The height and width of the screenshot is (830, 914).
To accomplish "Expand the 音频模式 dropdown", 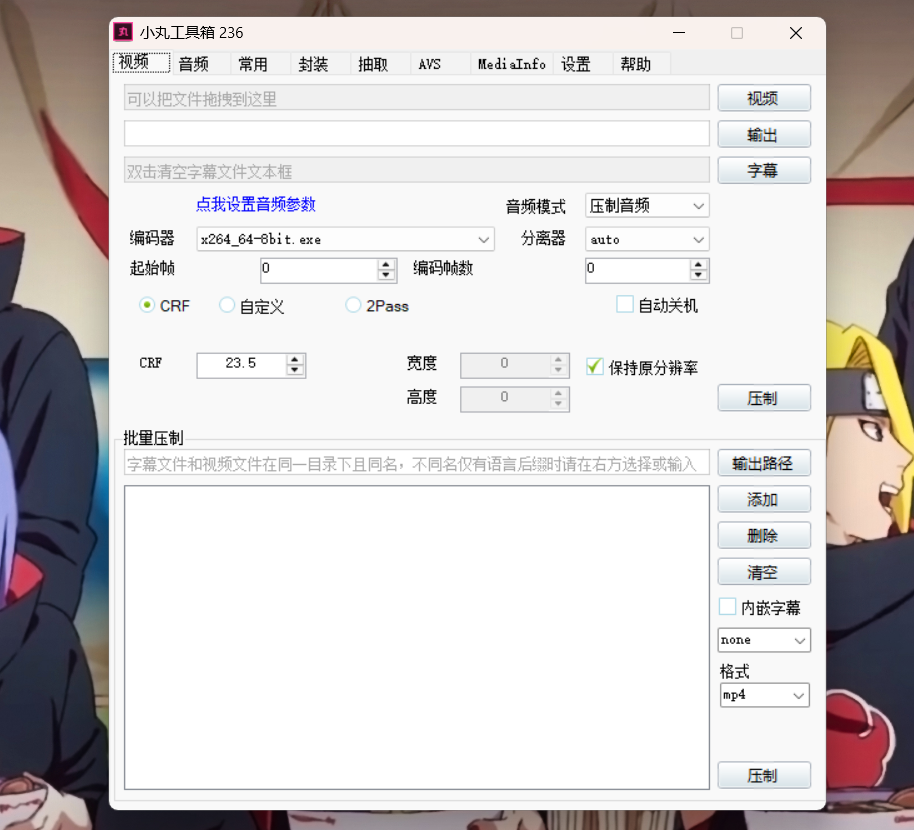I will [x=647, y=206].
